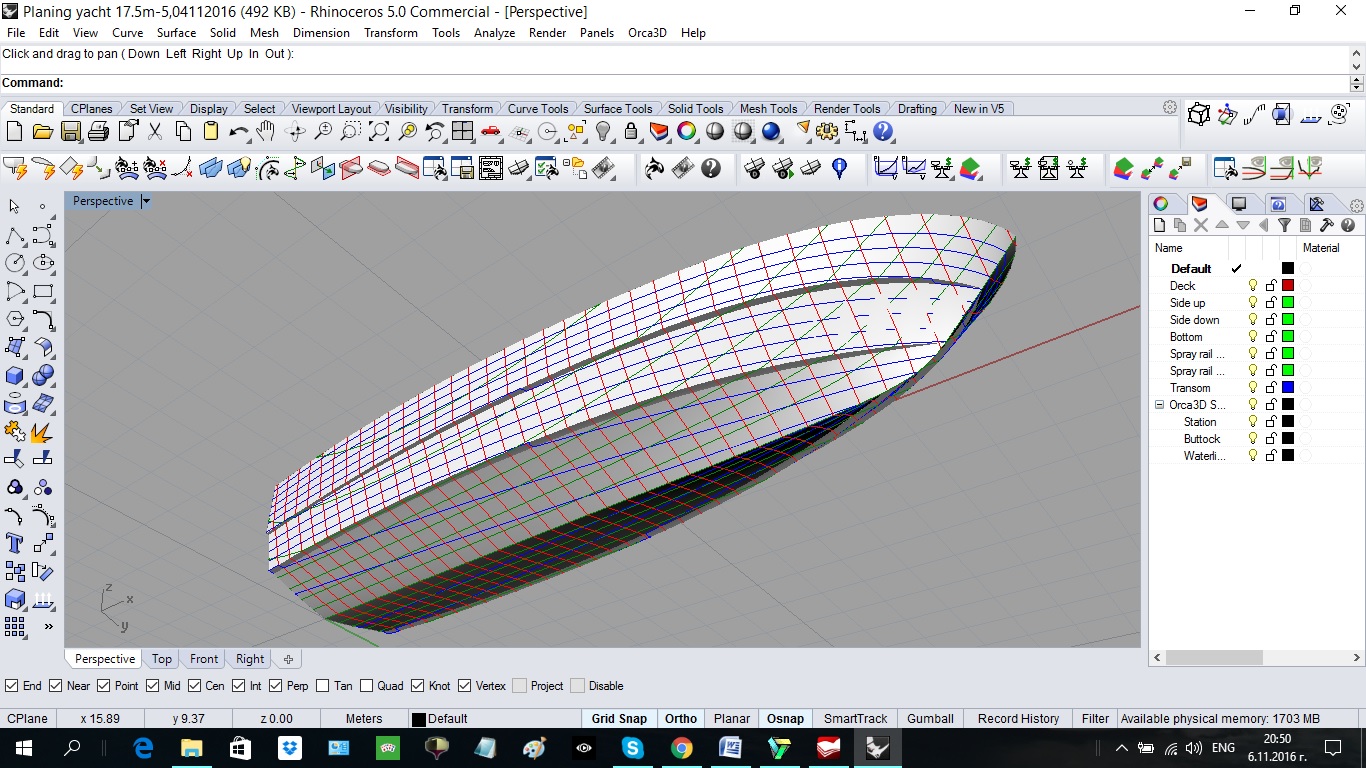Toggle Ortho in the status bar

pyautogui.click(x=681, y=718)
